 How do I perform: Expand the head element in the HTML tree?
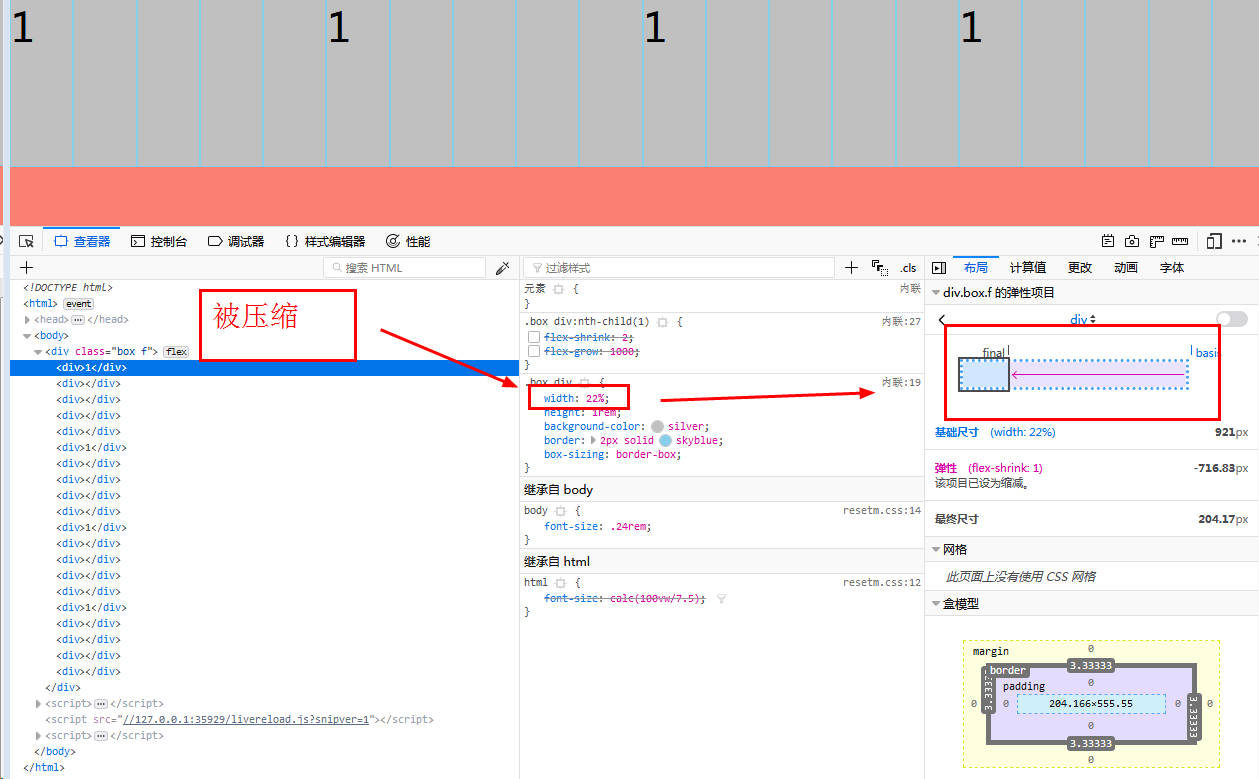pyautogui.click(x=27, y=319)
